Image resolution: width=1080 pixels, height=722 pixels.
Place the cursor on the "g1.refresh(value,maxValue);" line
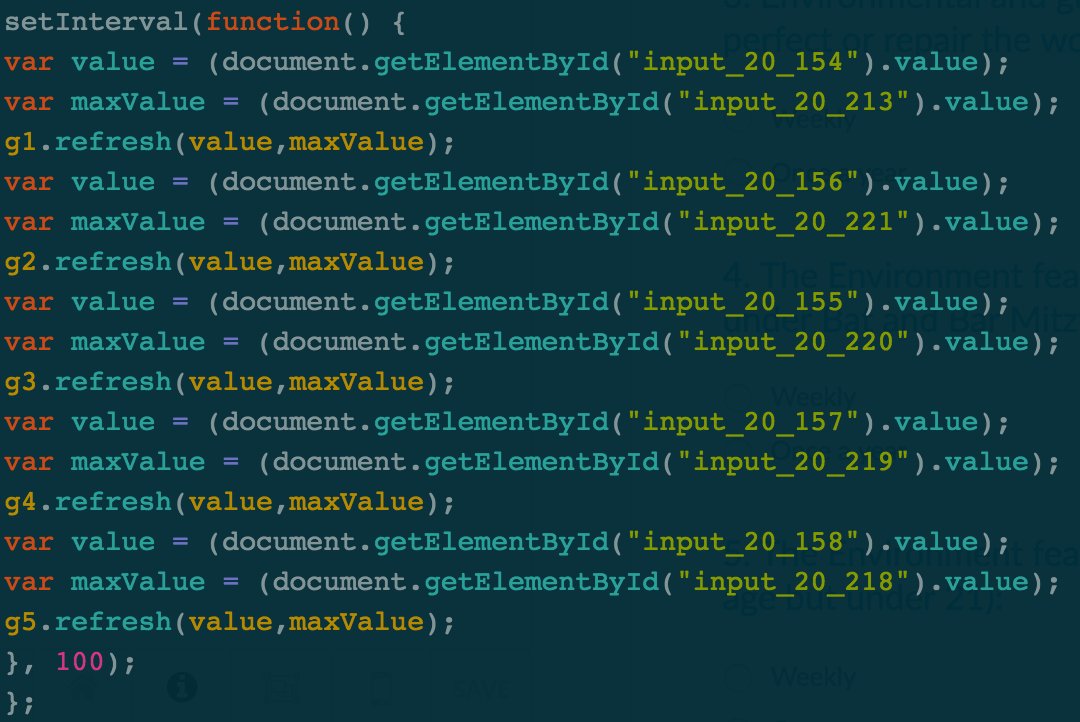coord(229,142)
